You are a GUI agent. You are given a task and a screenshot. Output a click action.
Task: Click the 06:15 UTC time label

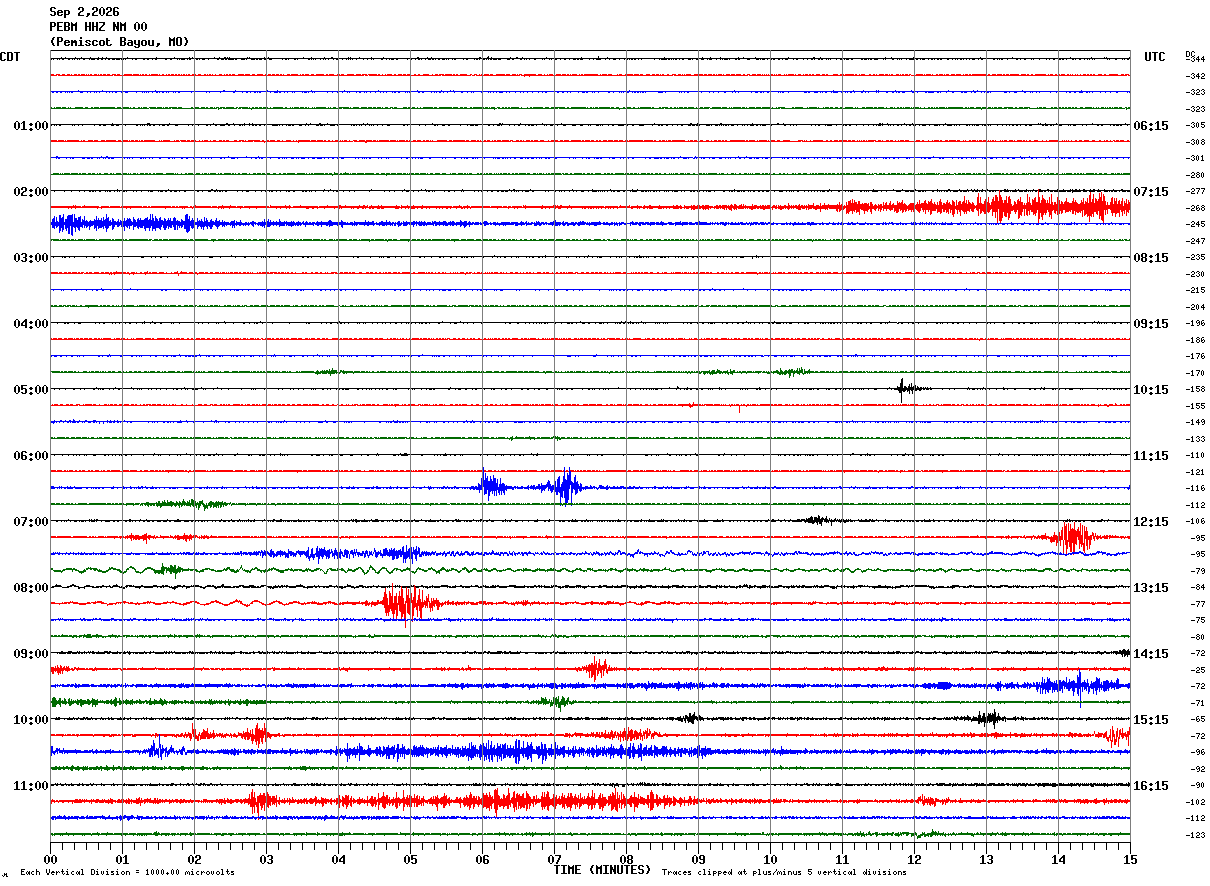tap(1151, 126)
